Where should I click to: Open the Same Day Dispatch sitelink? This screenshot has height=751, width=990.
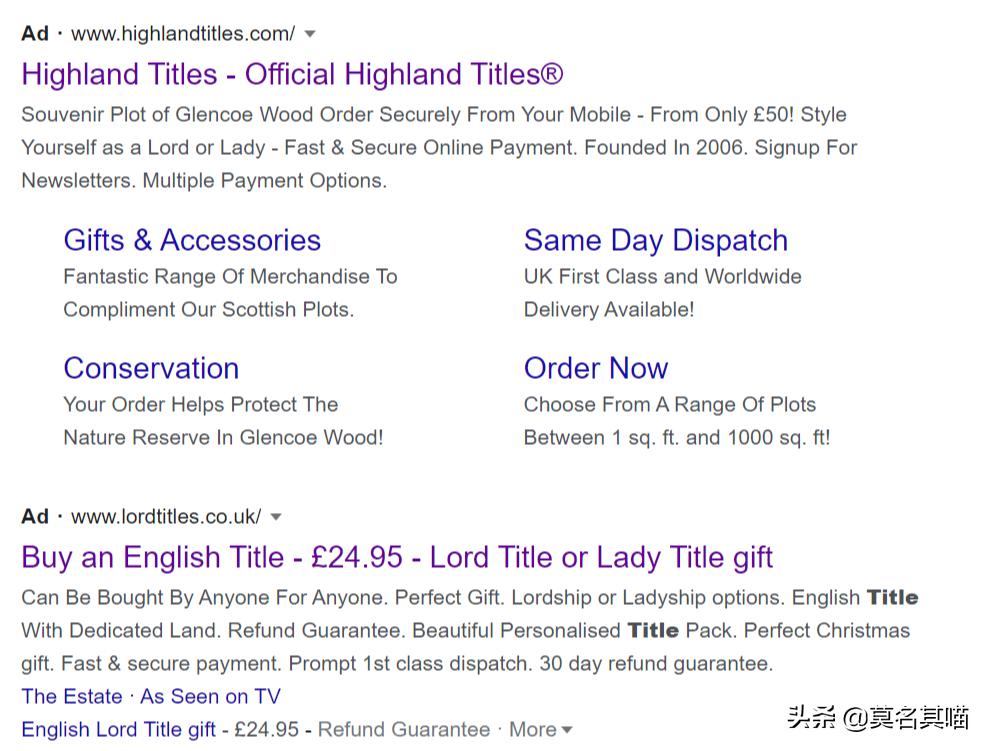(x=655, y=240)
